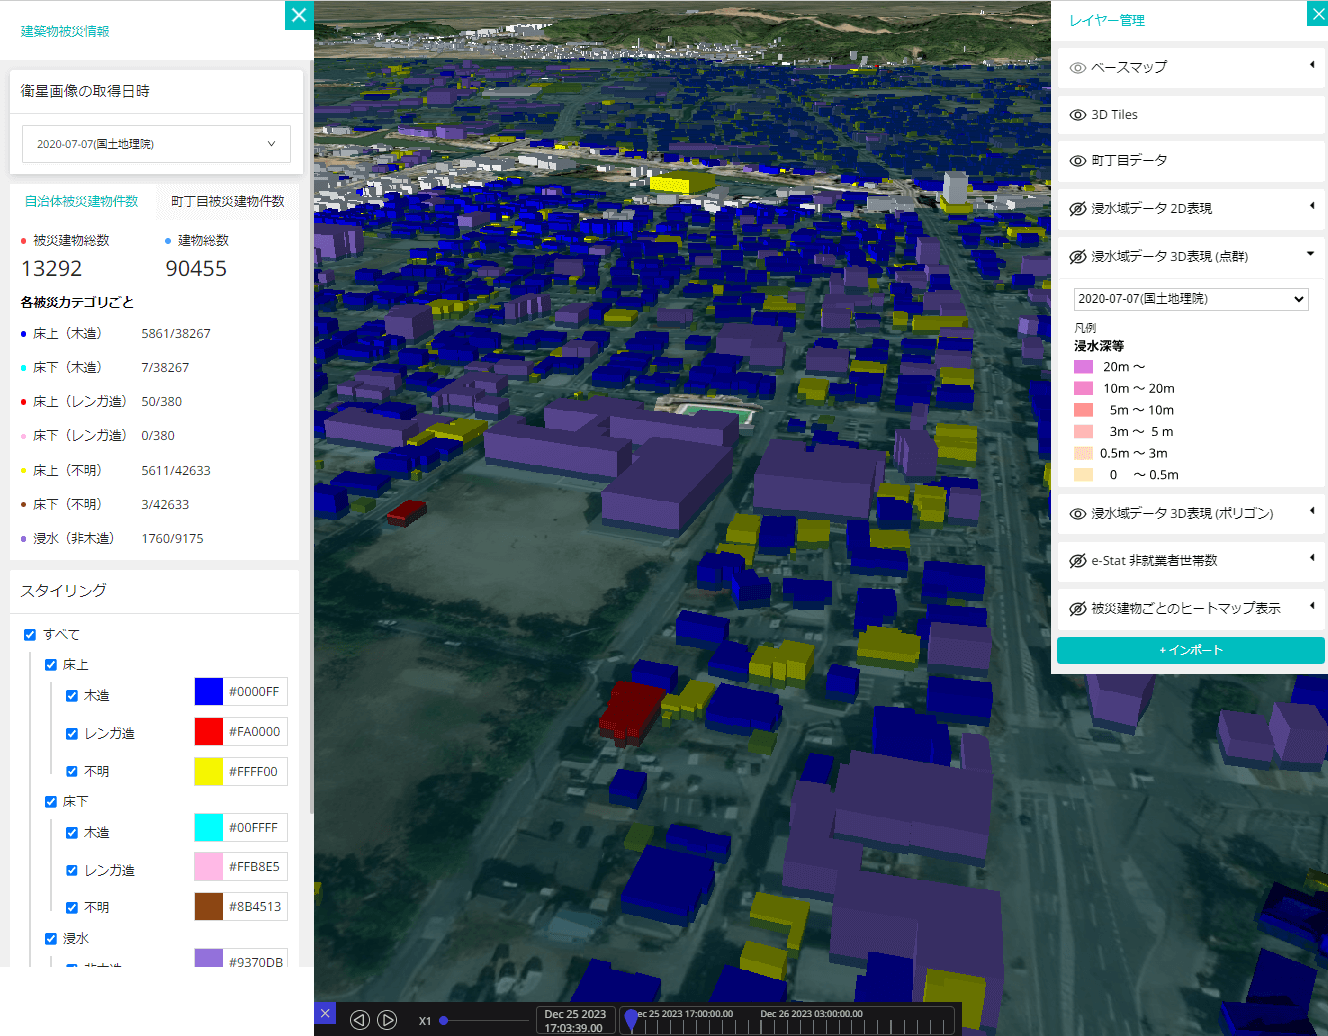Show the 浸水域データ 3D表現 (点群) layer
Viewport: 1328px width, 1036px height.
pos(1078,257)
